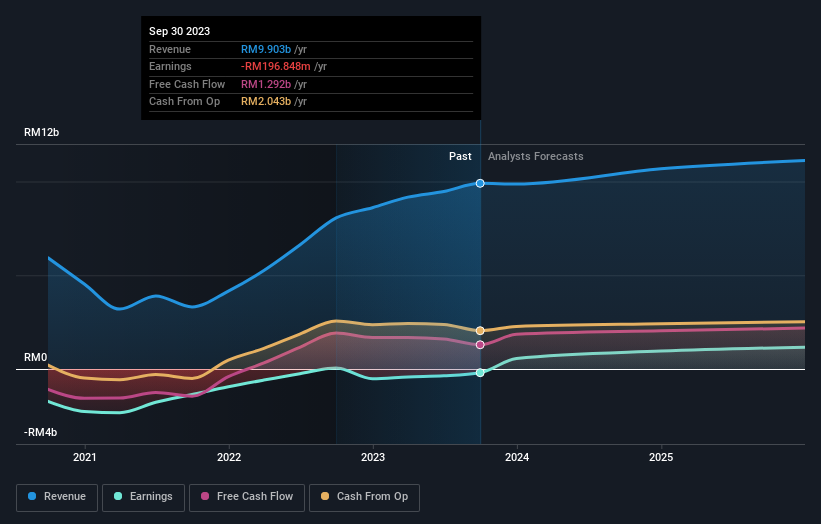
Task: Click the Past label on chart
Action: point(460,156)
